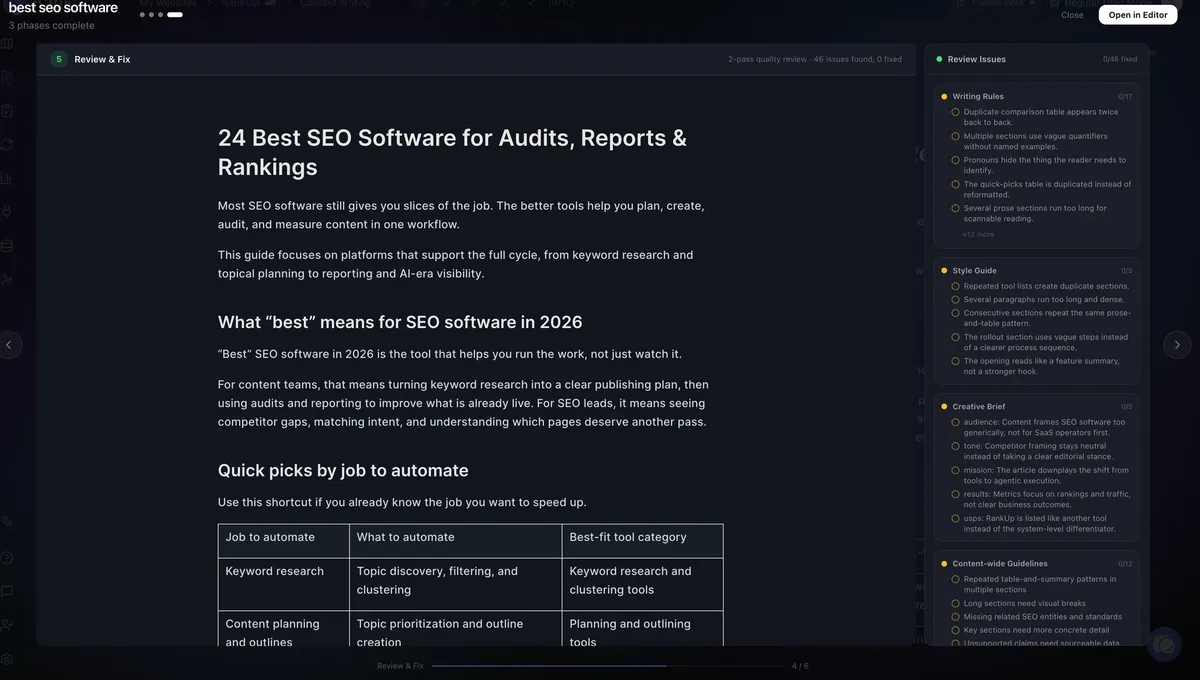Click the Review Issues panel title
The width and height of the screenshot is (1200, 680).
[977, 59]
